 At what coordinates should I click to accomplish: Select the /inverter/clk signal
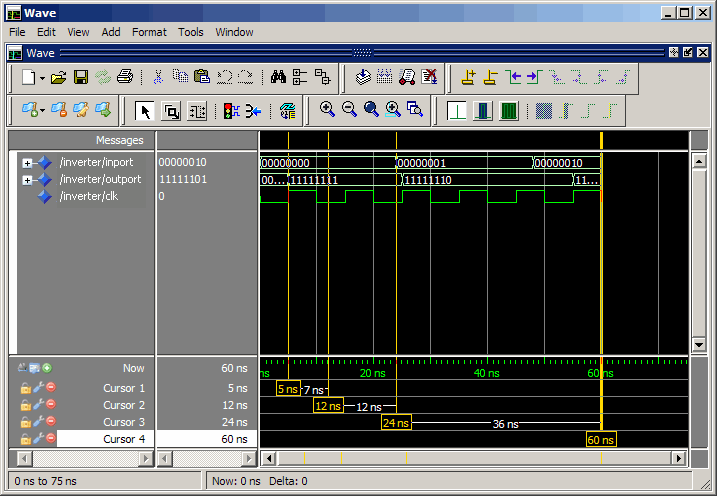(x=89, y=196)
